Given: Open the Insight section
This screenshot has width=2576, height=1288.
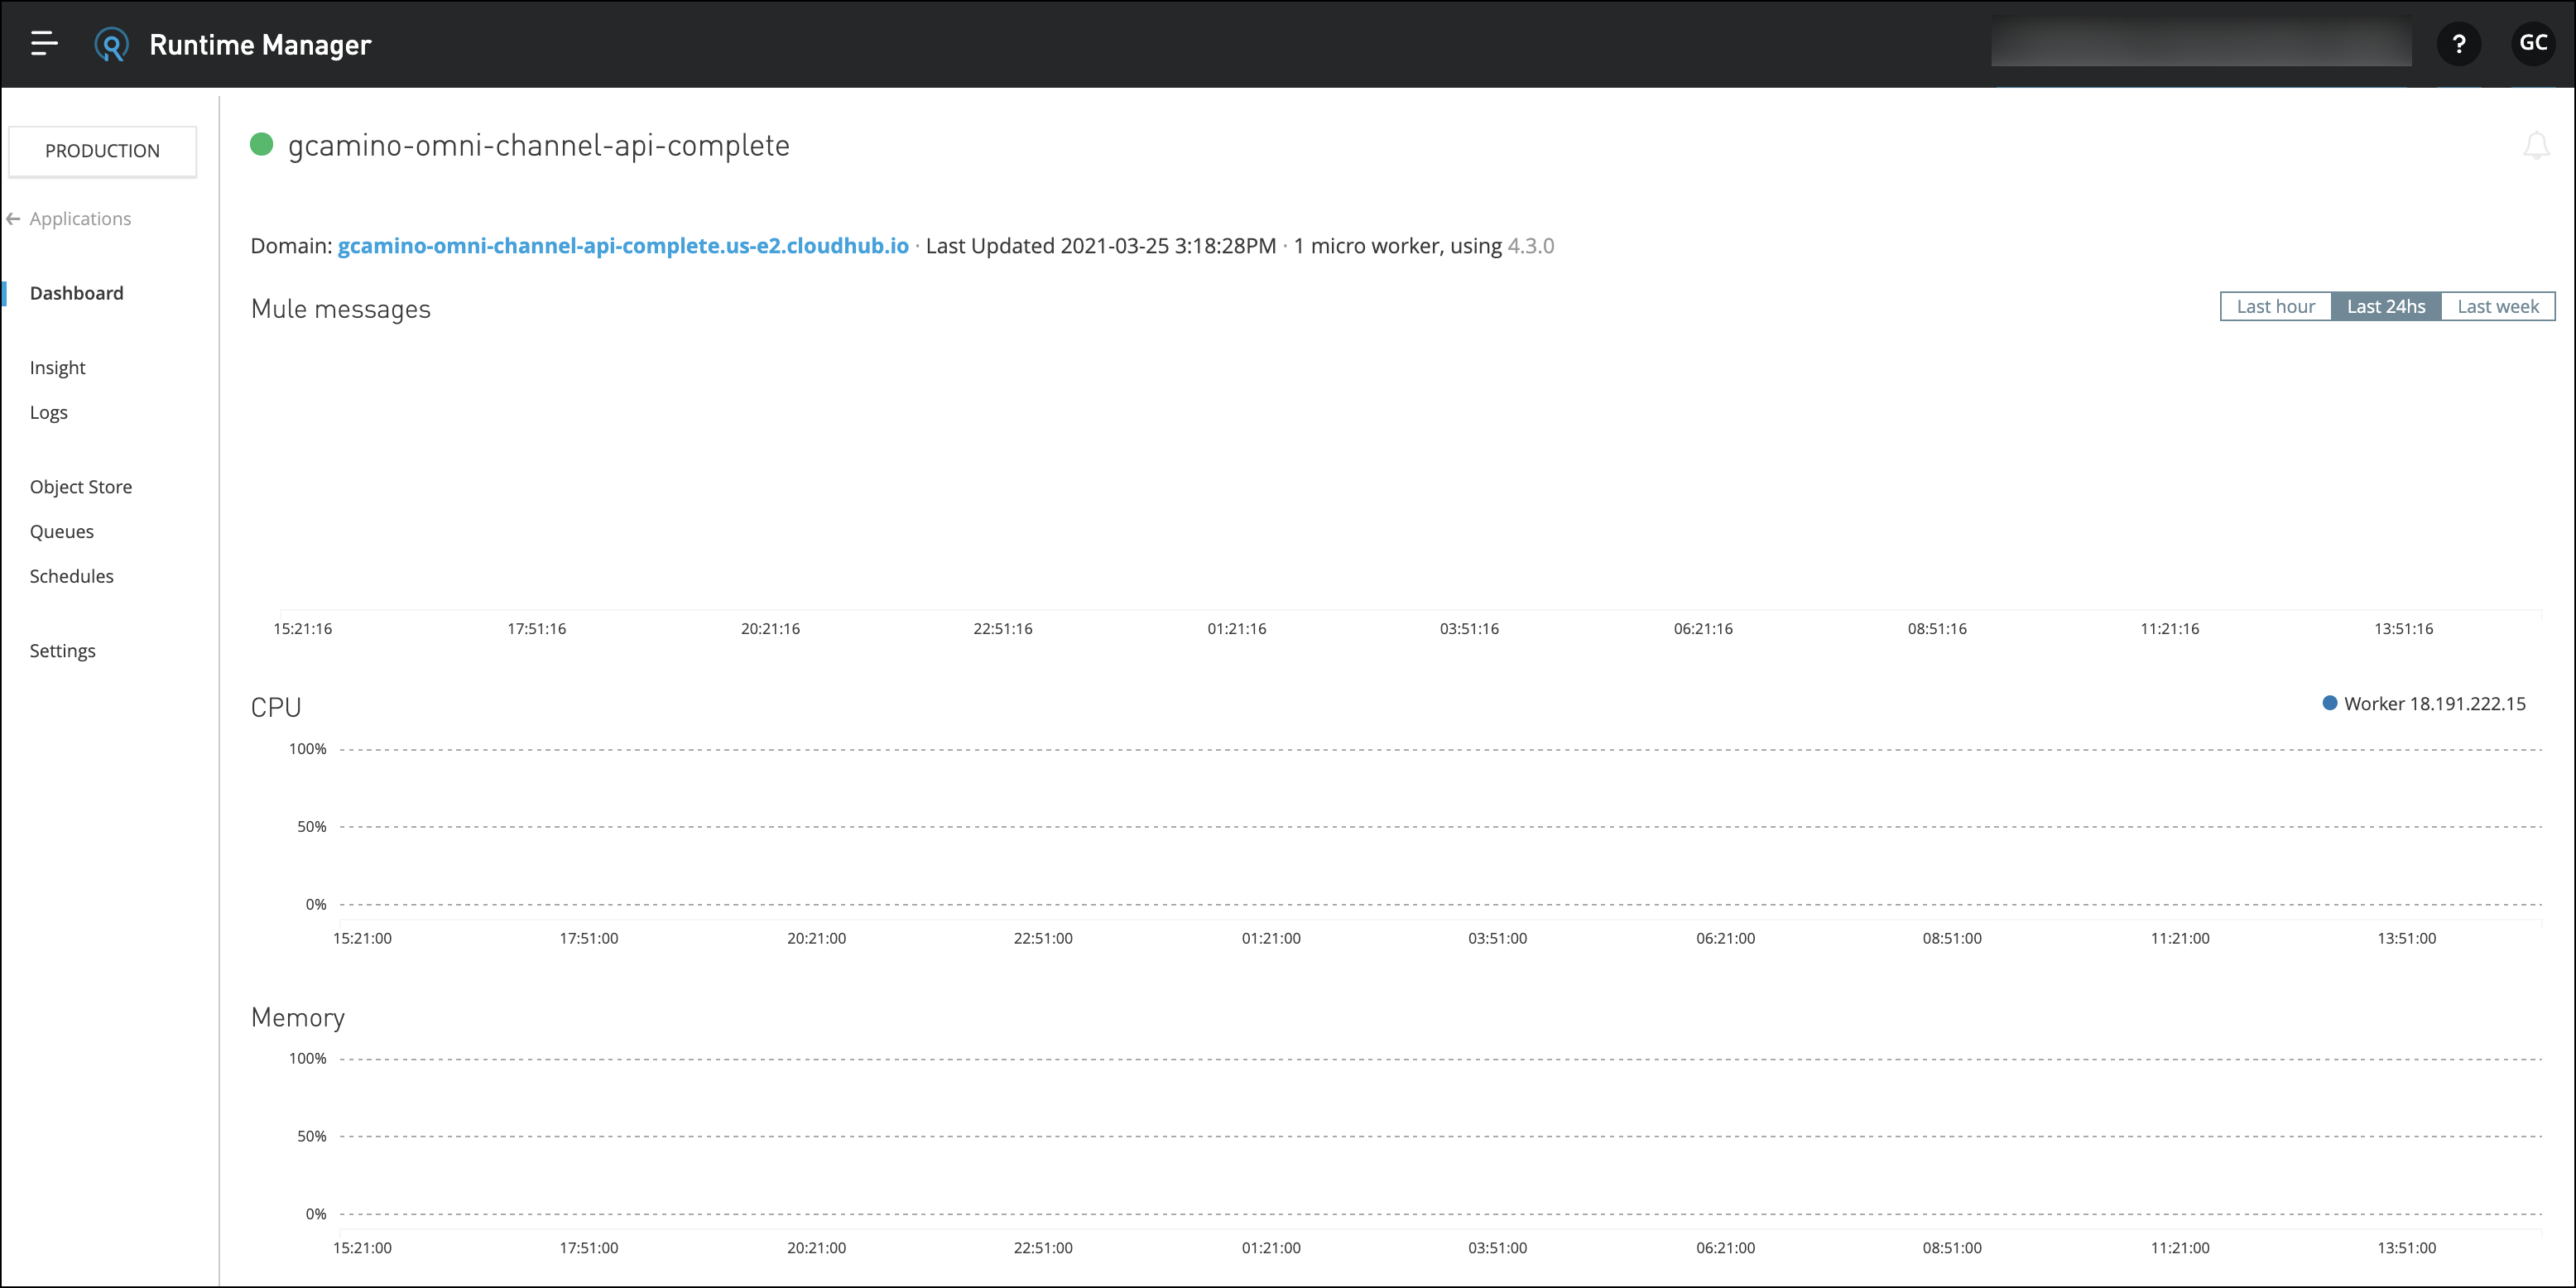Looking at the screenshot, I should pyautogui.click(x=57, y=368).
